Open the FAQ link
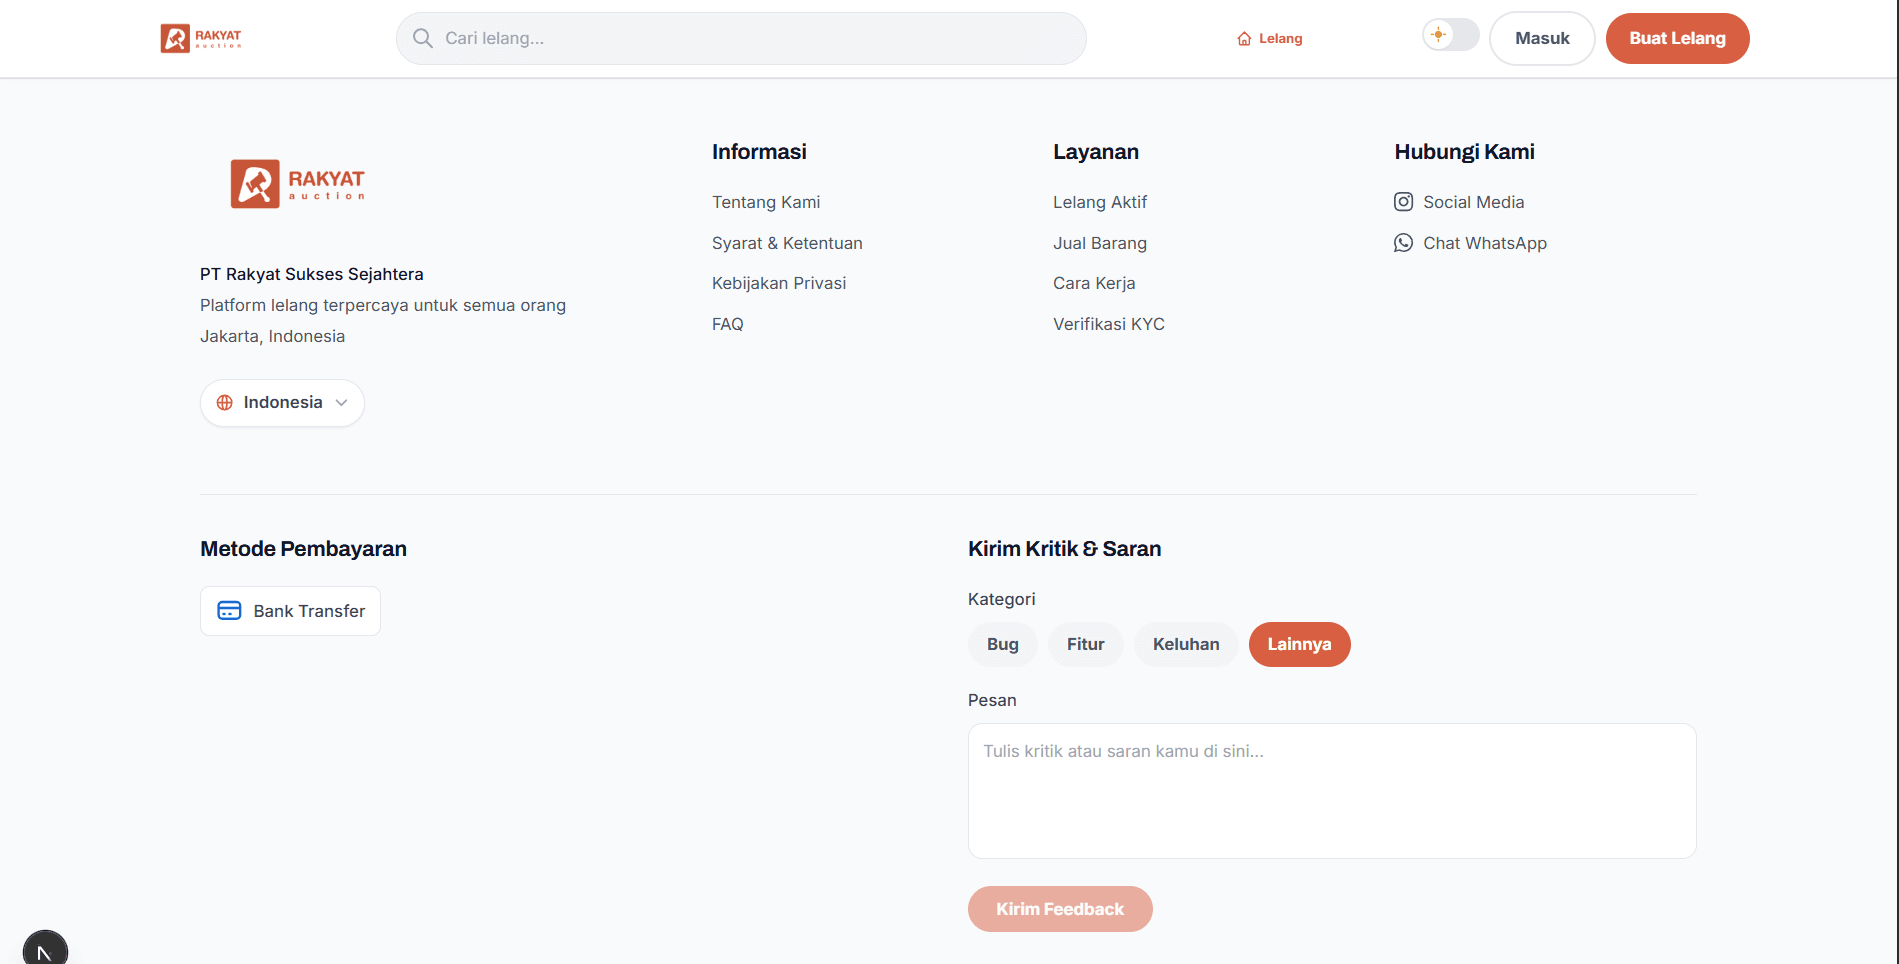 tap(728, 324)
